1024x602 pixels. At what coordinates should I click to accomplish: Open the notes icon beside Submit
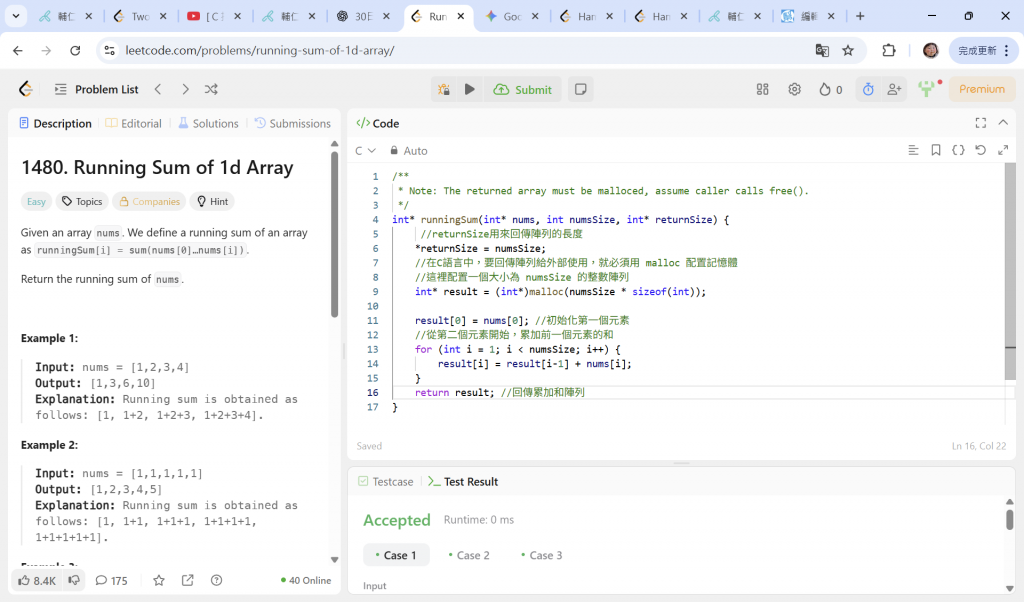(x=580, y=89)
